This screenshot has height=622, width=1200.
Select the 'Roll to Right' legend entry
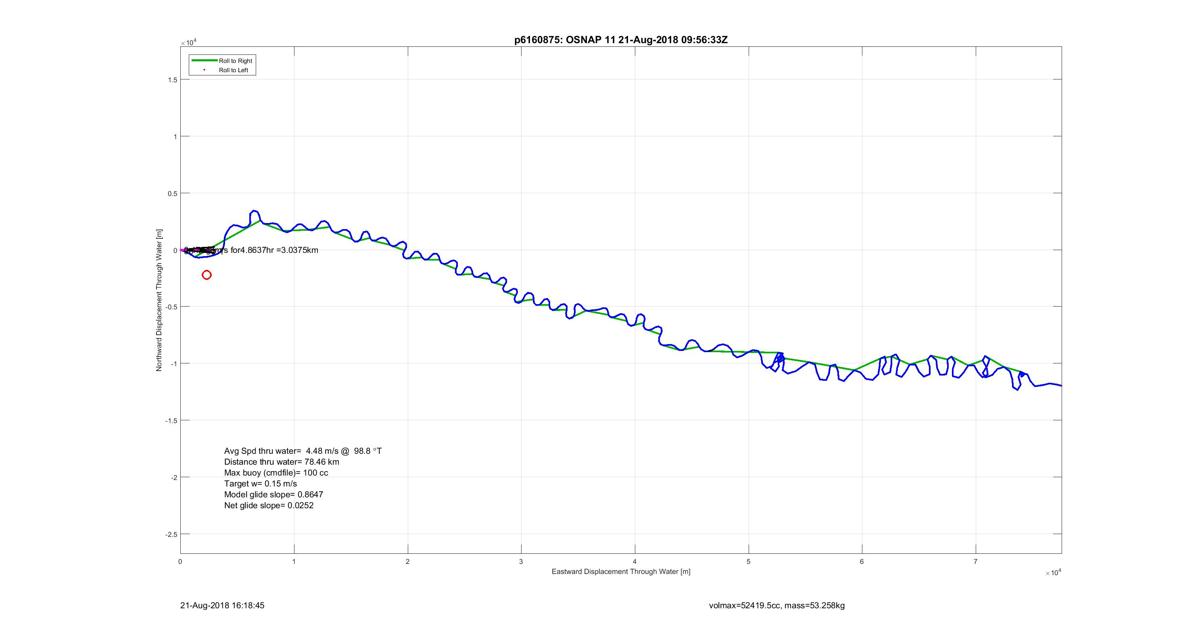[235, 61]
